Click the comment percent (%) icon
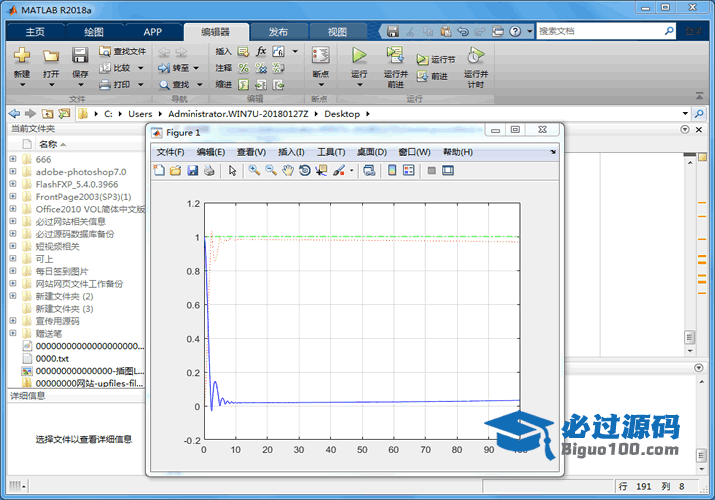Screen dimensions: 715x500 (x=244, y=68)
